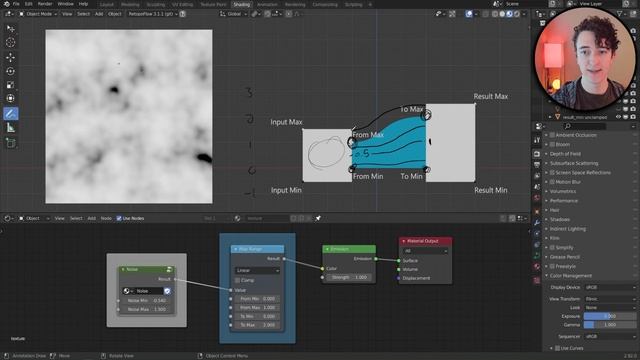640x360 pixels.
Task: Open node editor Add menu
Action: (91, 218)
